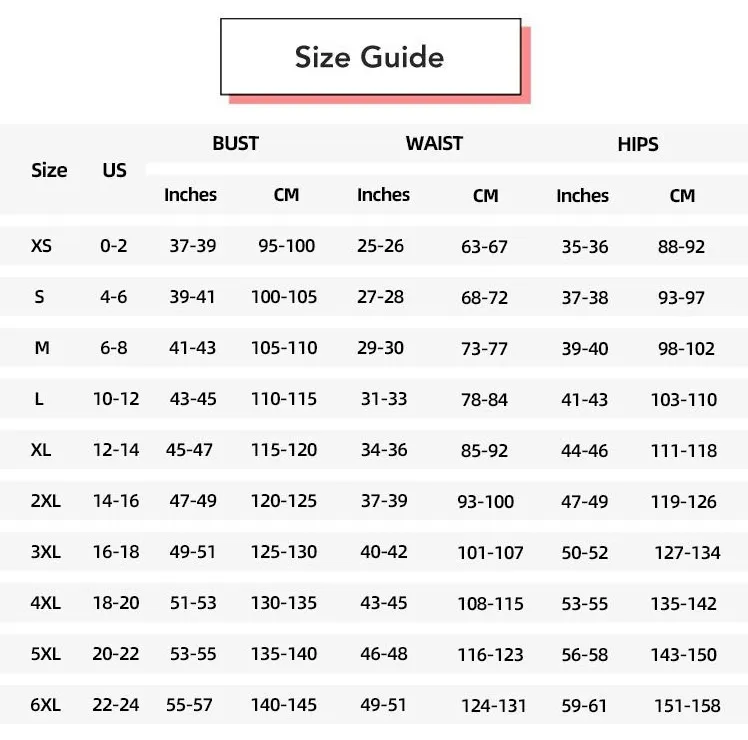Viewport: 748px width, 740px height.
Task: Click US size 10-12 cell
Action: tap(116, 399)
